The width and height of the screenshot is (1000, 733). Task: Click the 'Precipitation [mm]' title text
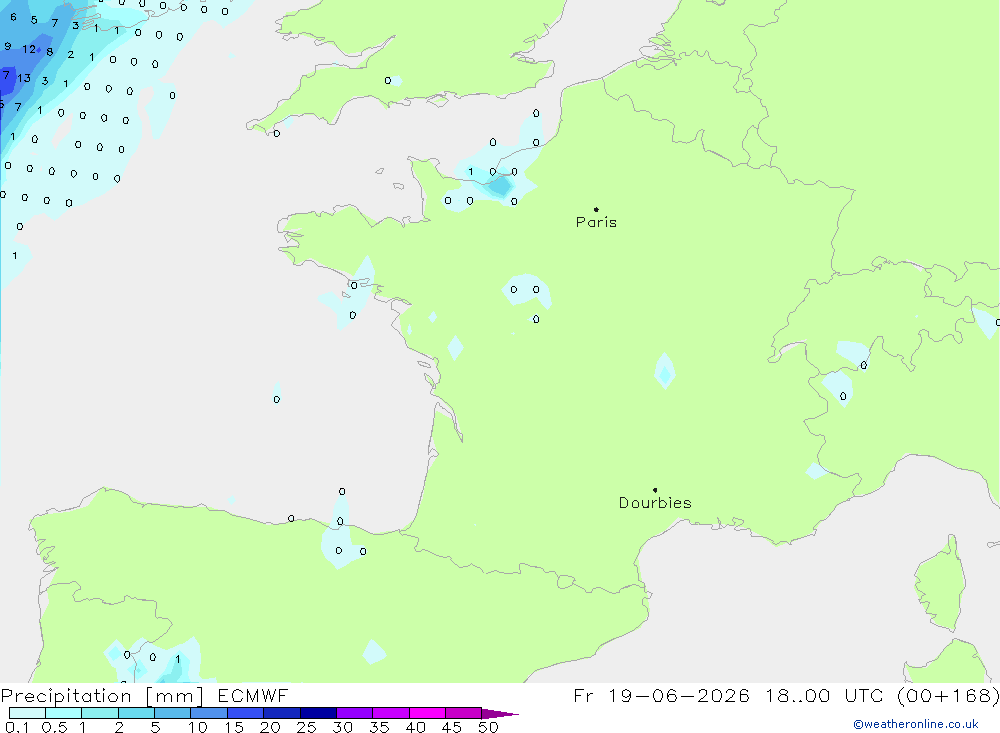coord(102,696)
